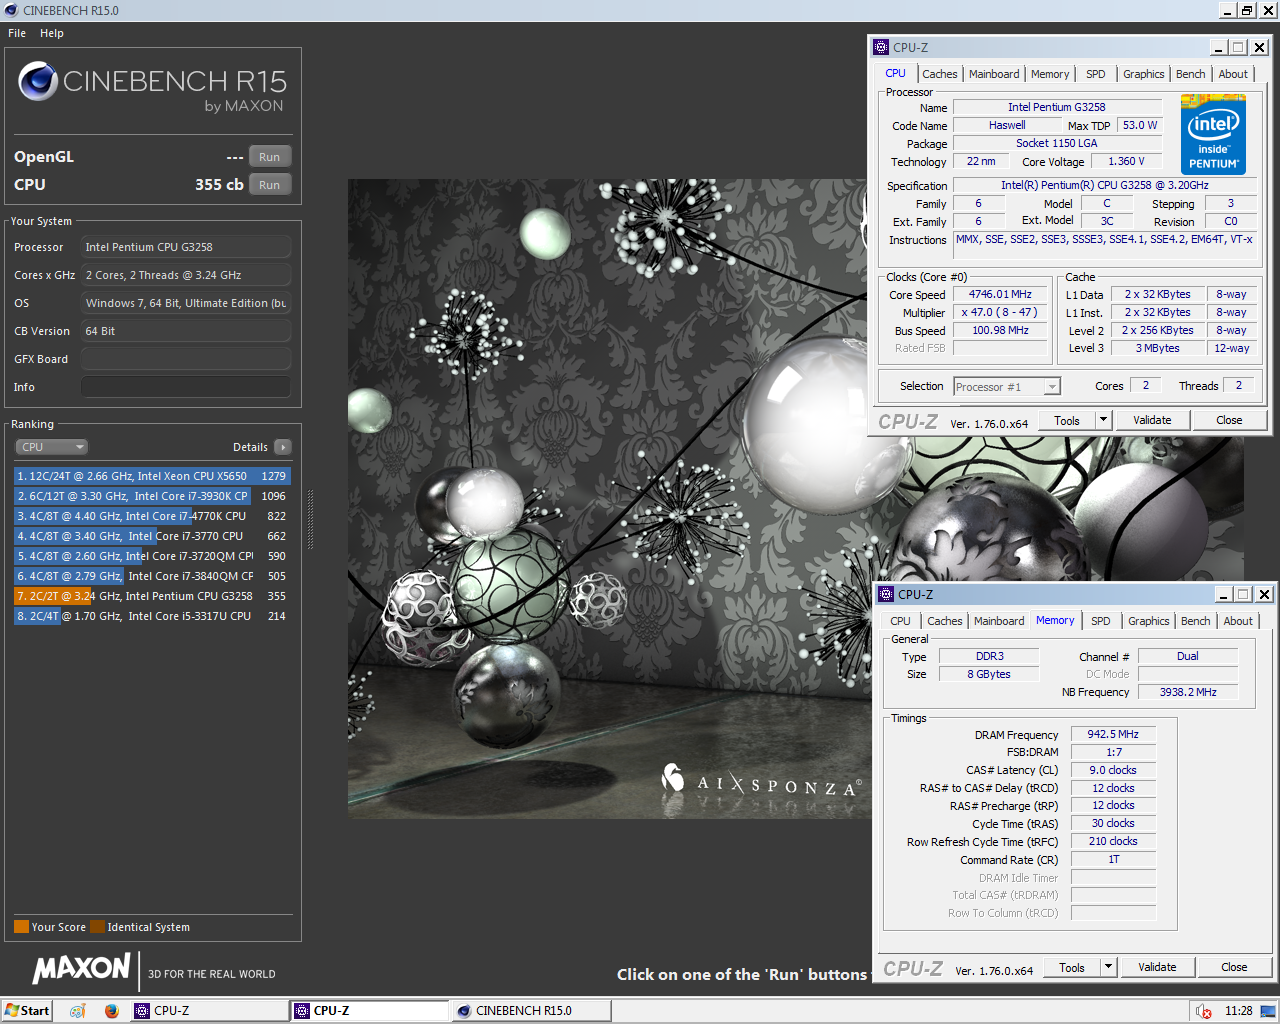Click the GFX Board field
This screenshot has height=1024, width=1280.
[x=186, y=359]
